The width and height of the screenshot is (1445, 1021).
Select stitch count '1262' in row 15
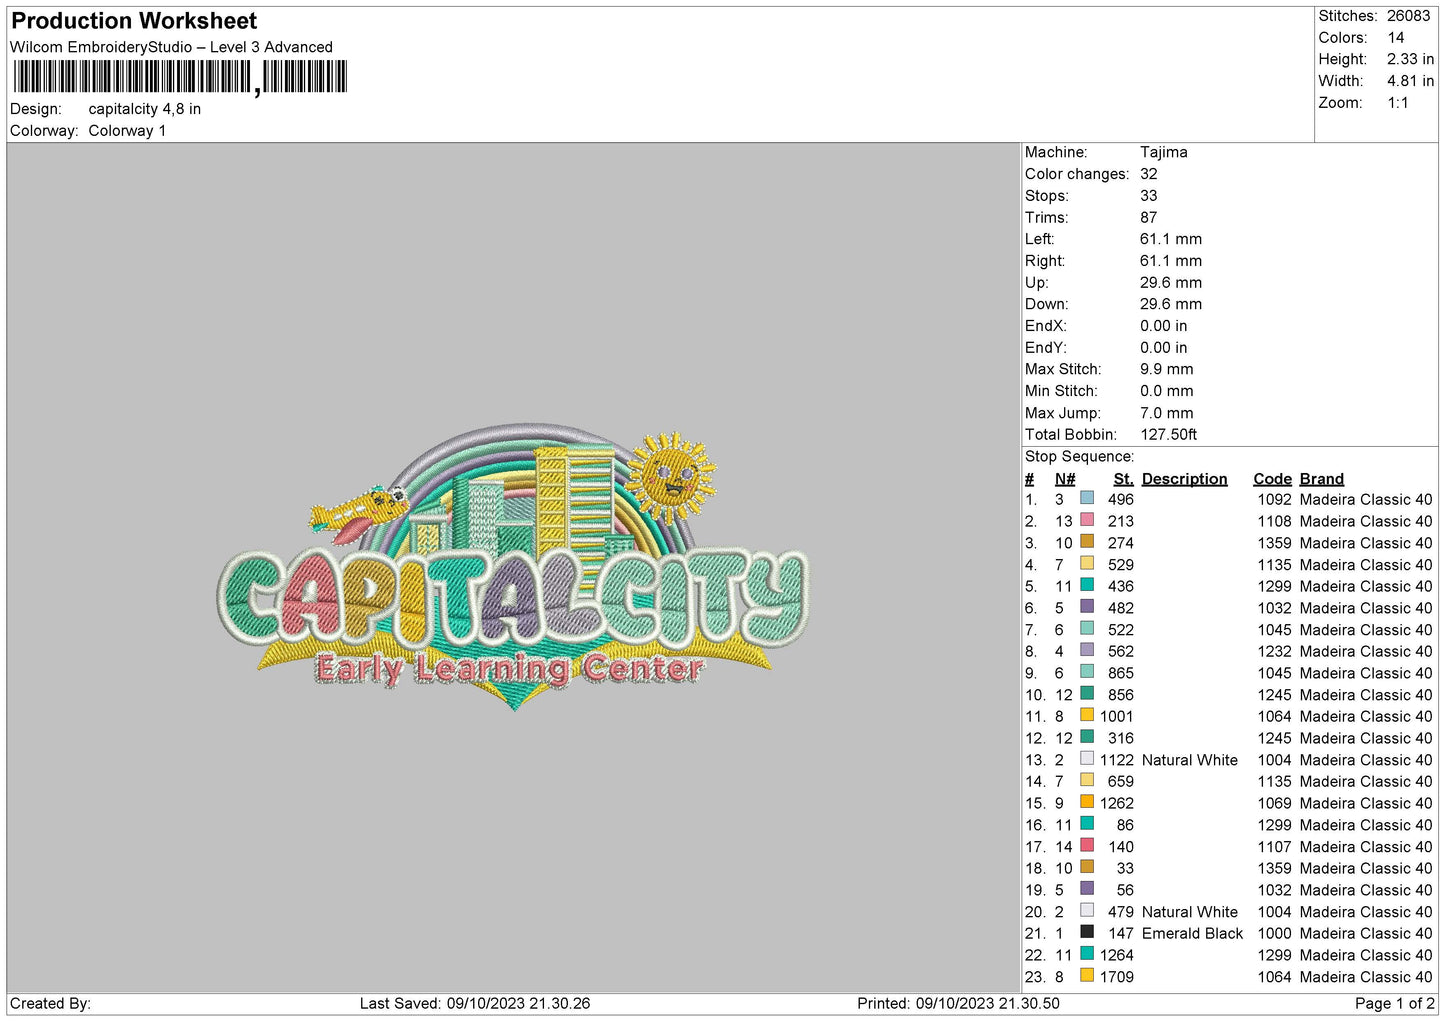1117,804
